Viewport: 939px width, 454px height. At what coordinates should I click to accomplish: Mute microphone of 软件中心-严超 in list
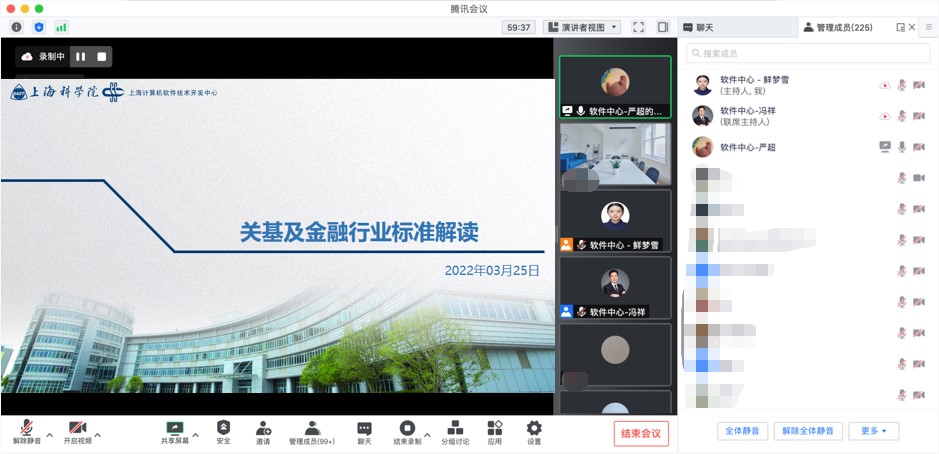point(902,147)
